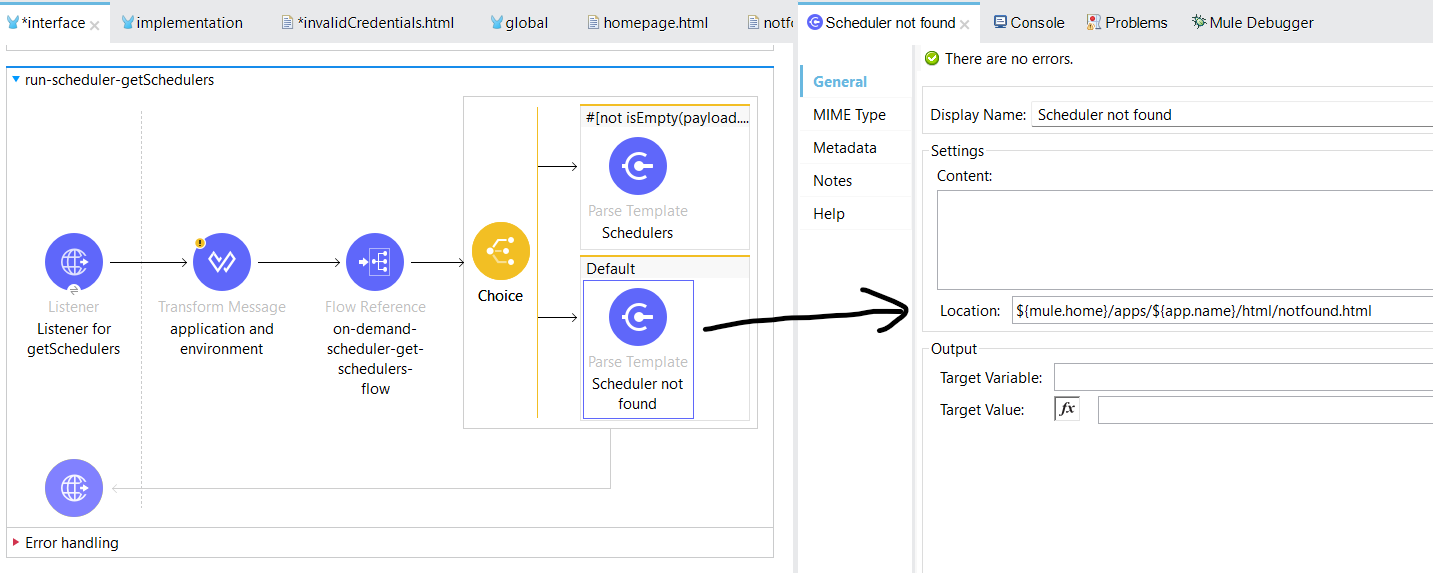Collapse the run-scheduler-getSchedulers flow

16,80
